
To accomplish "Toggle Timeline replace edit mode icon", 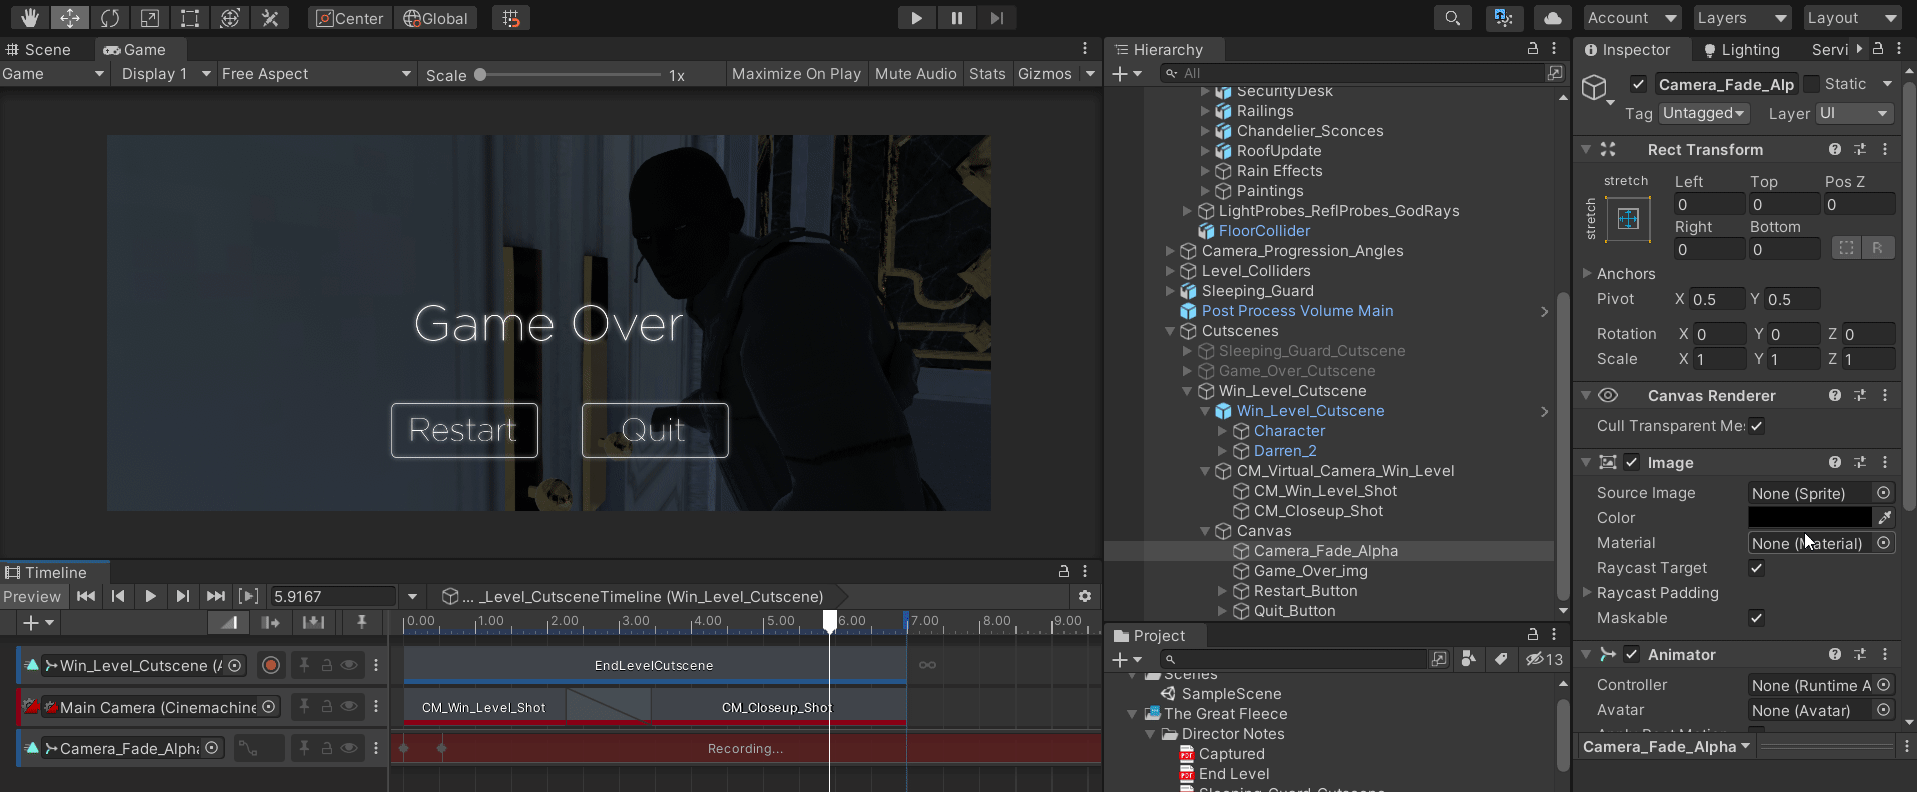I will coord(313,622).
